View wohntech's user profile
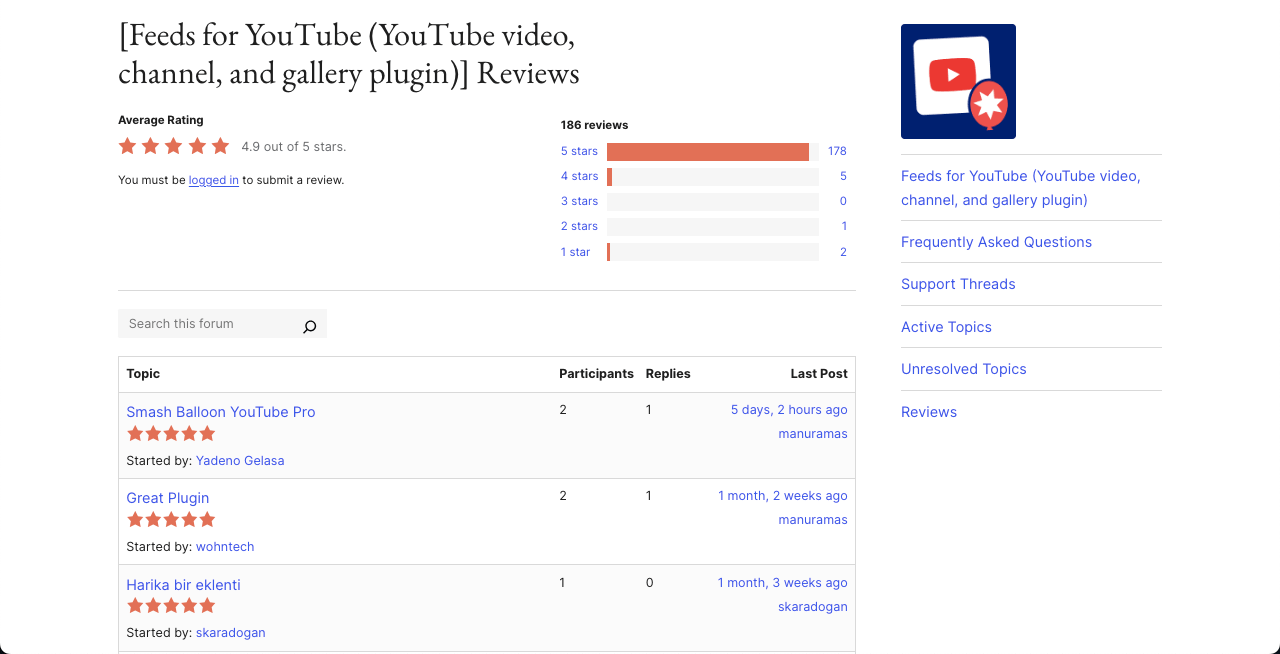1280x654 pixels. (225, 546)
